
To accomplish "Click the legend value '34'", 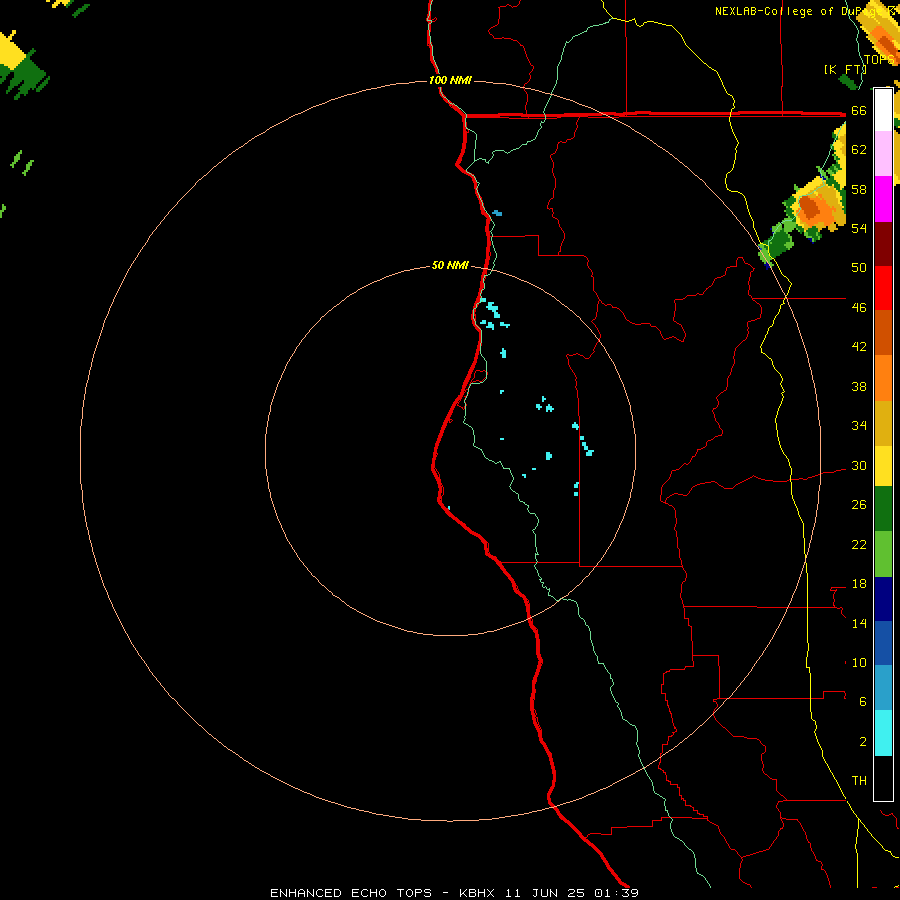I will click(x=859, y=426).
